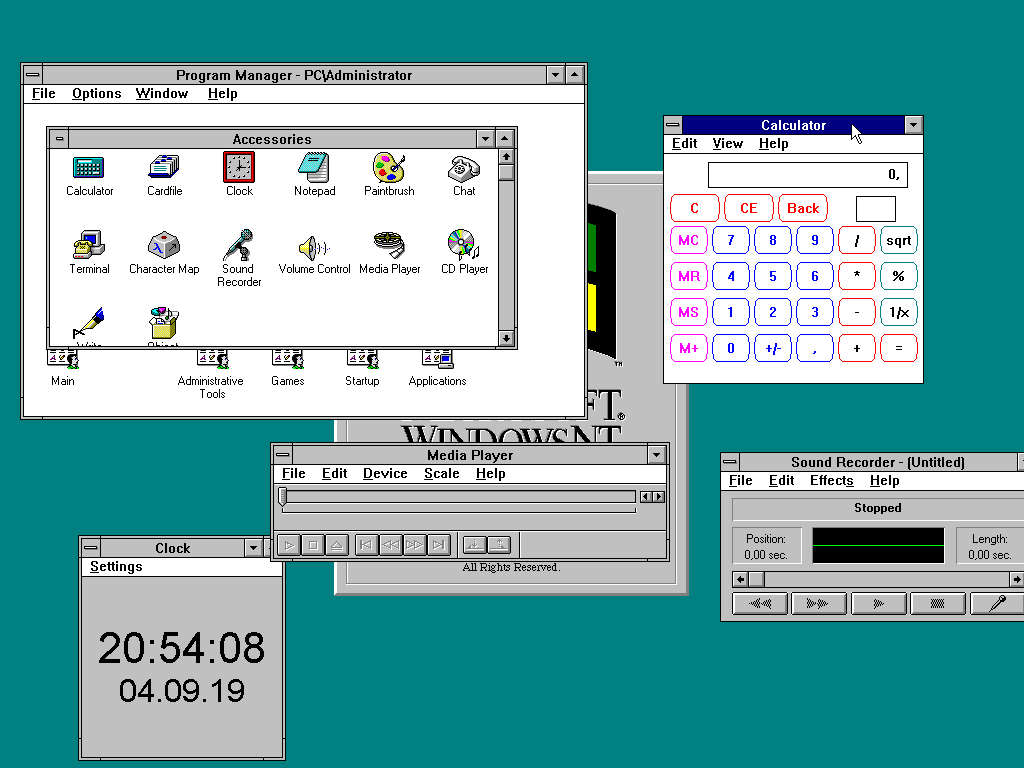Select the Clock icon in Accessories
This screenshot has height=768, width=1024.
click(239, 167)
